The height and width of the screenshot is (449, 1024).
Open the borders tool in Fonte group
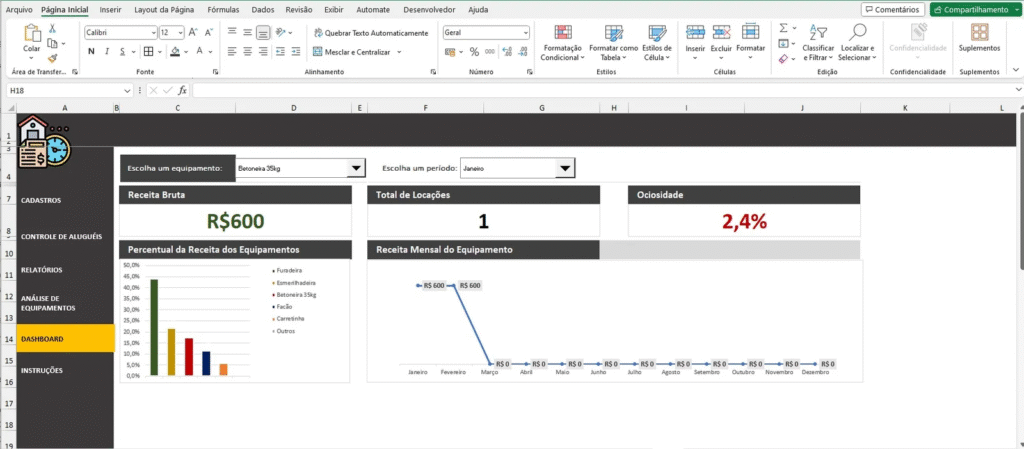point(148,51)
